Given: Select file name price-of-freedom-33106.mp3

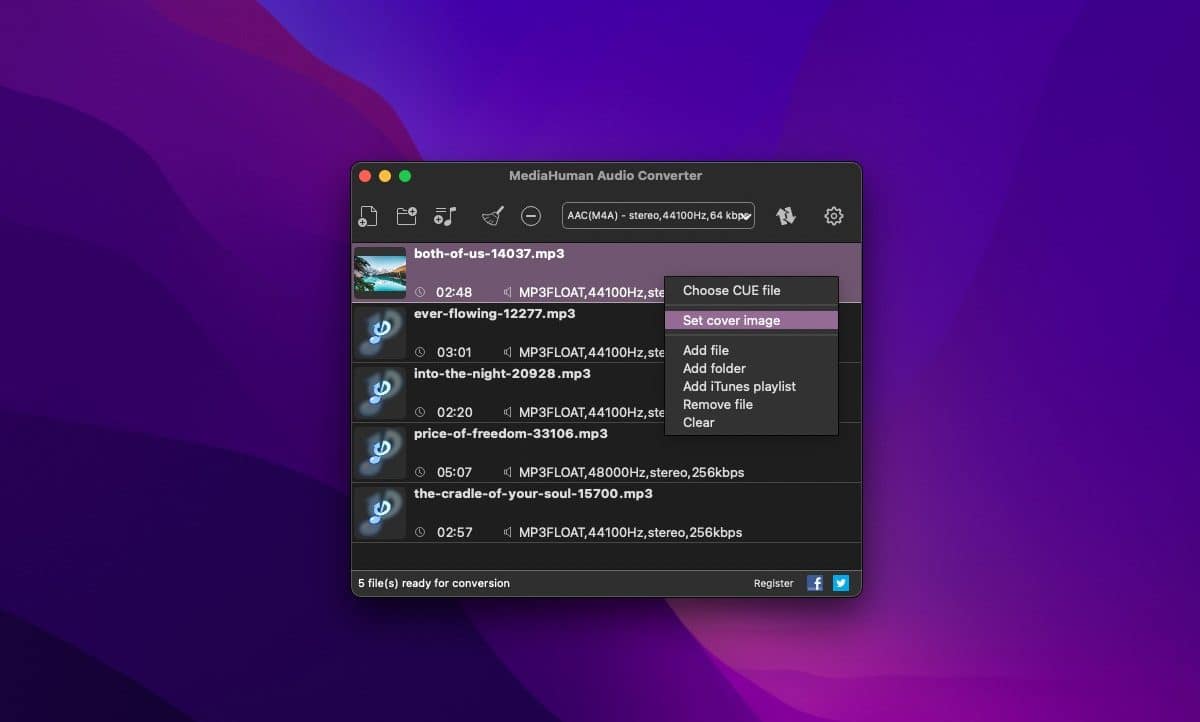Looking at the screenshot, I should tap(510, 434).
